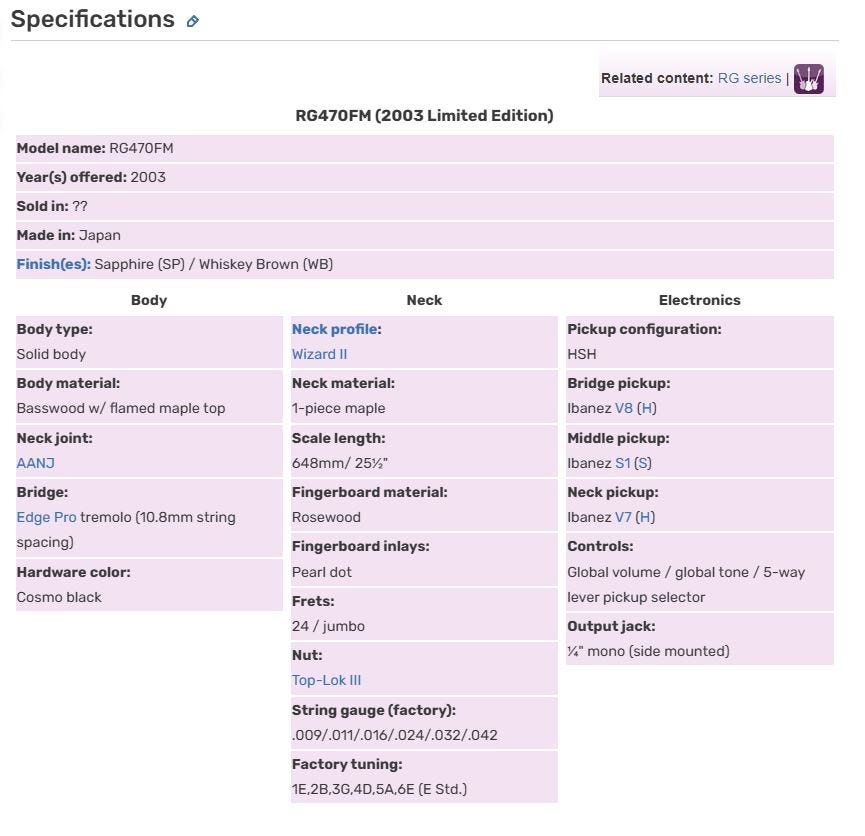865x836 pixels.
Task: Click the Pearl dot inlays value
Action: 322,572
